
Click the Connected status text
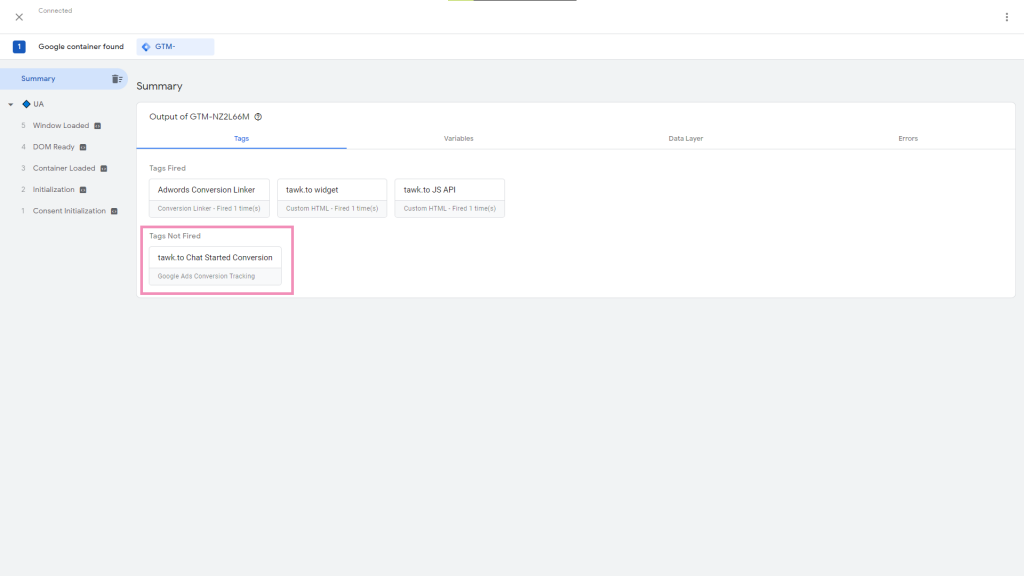tap(56, 10)
